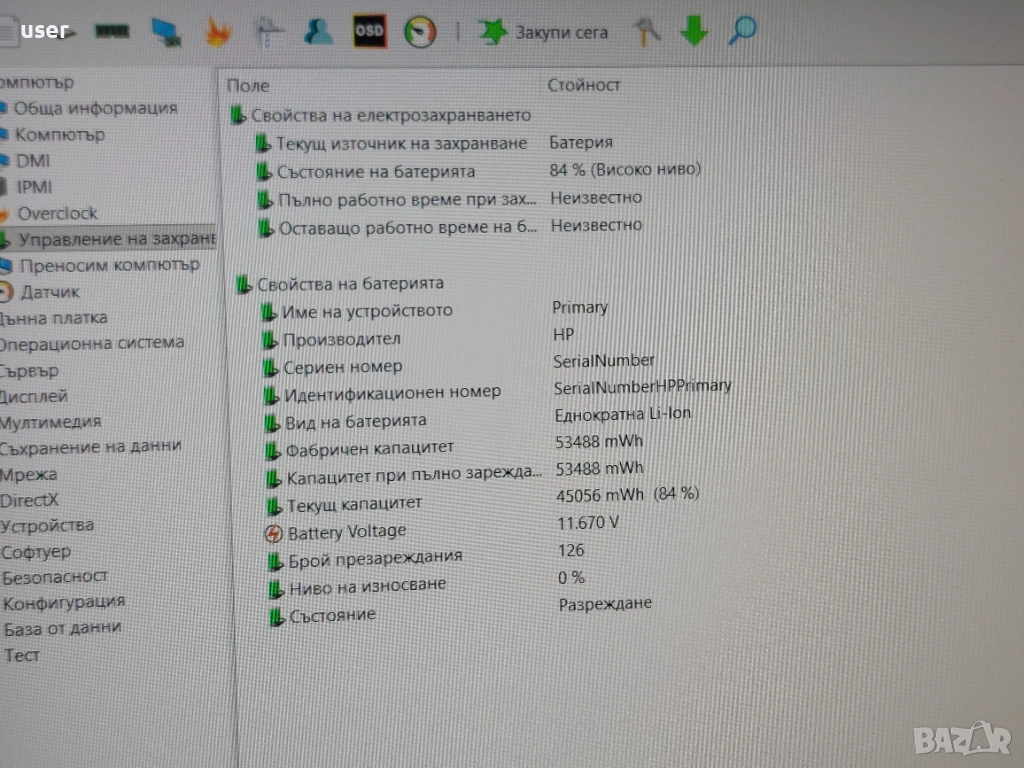This screenshot has width=1024, height=768.
Task: Open the memory module benchmark icon
Action: [112, 31]
